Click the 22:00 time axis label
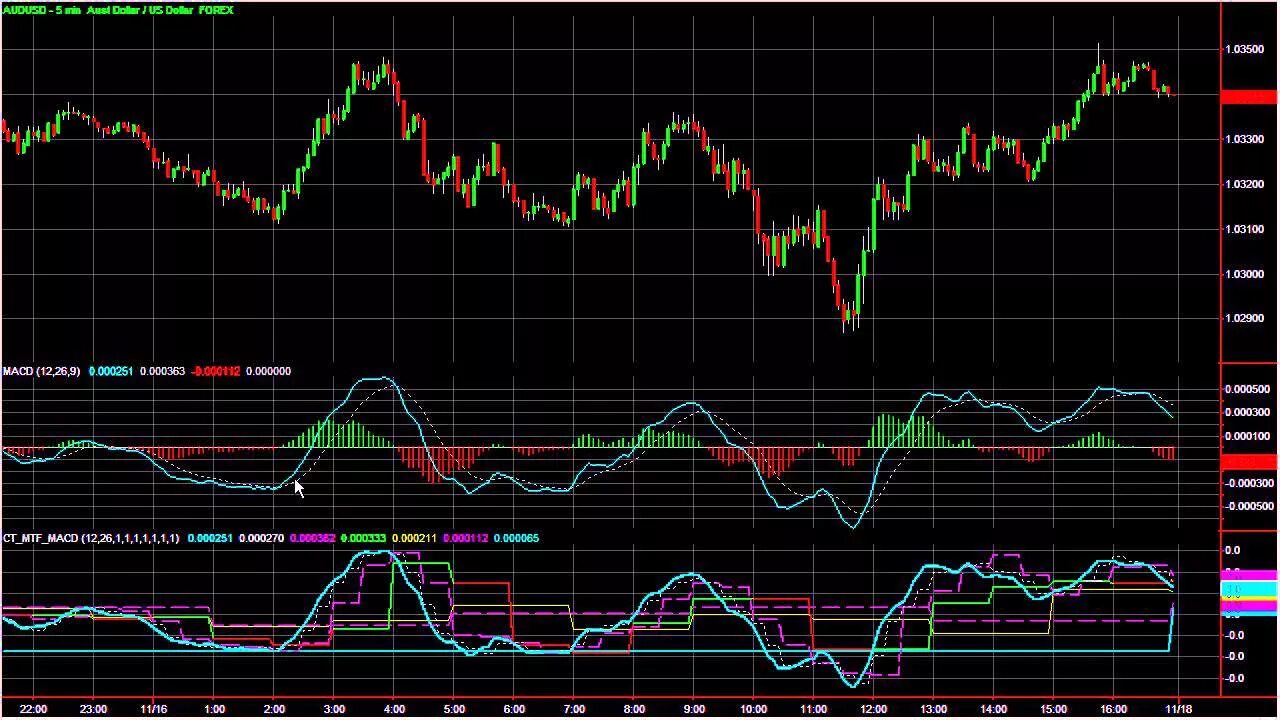Image resolution: width=1280 pixels, height=720 pixels. pos(33,709)
